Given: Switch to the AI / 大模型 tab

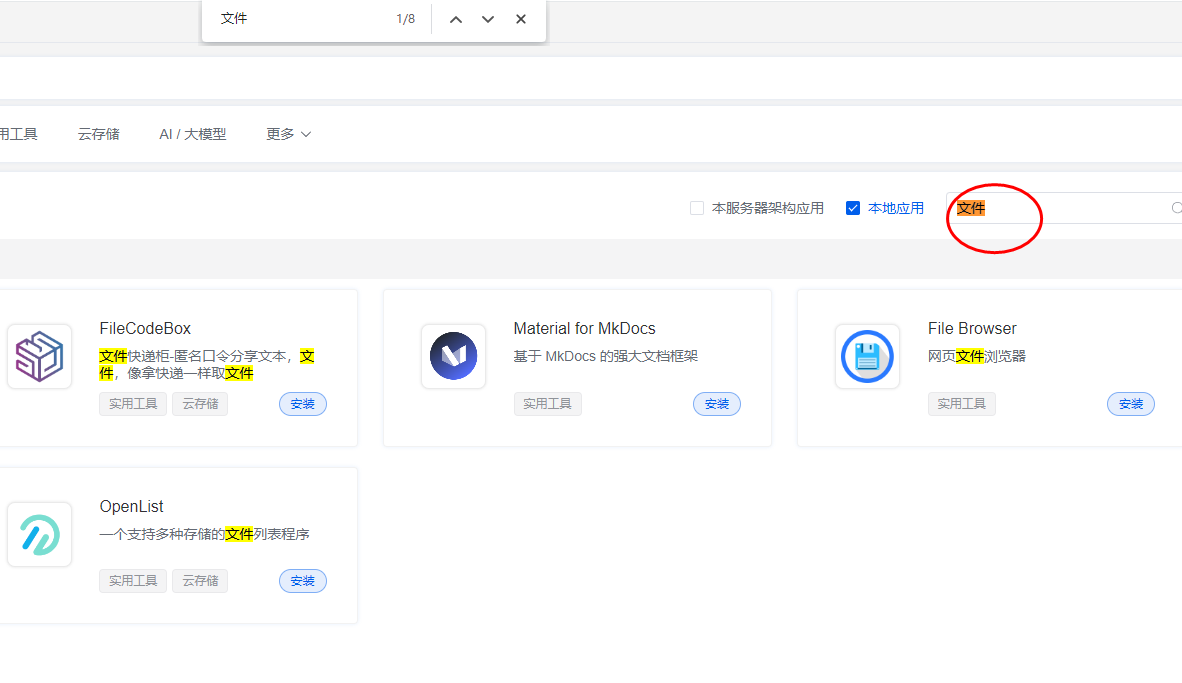Looking at the screenshot, I should point(193,134).
